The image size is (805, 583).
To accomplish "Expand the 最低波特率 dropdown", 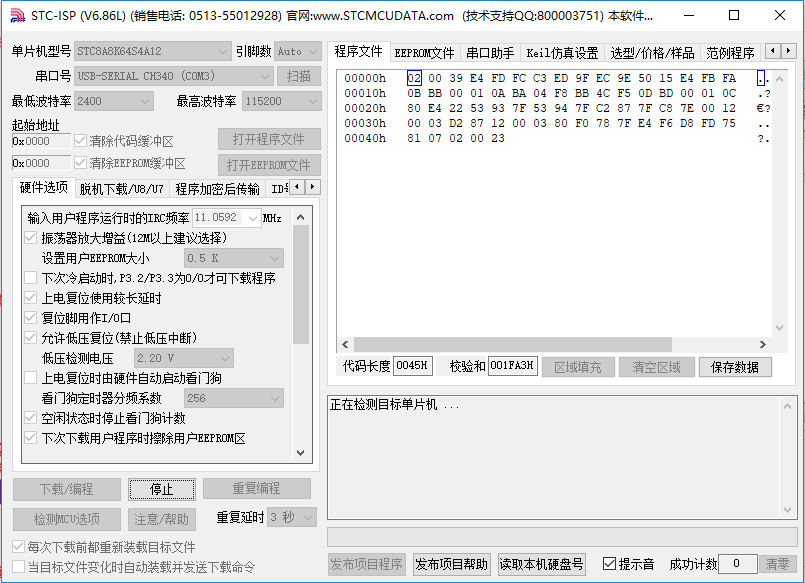I will (x=114, y=101).
